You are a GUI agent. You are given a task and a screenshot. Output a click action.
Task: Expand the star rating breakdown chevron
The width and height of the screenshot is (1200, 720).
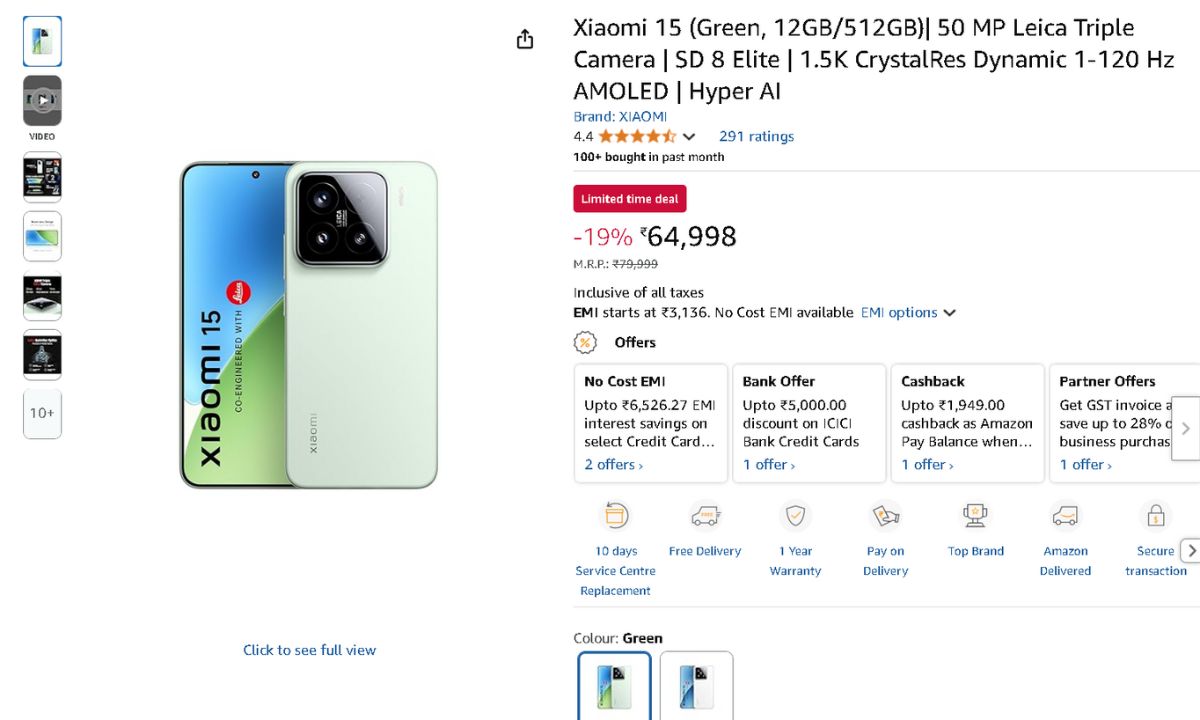(x=689, y=137)
